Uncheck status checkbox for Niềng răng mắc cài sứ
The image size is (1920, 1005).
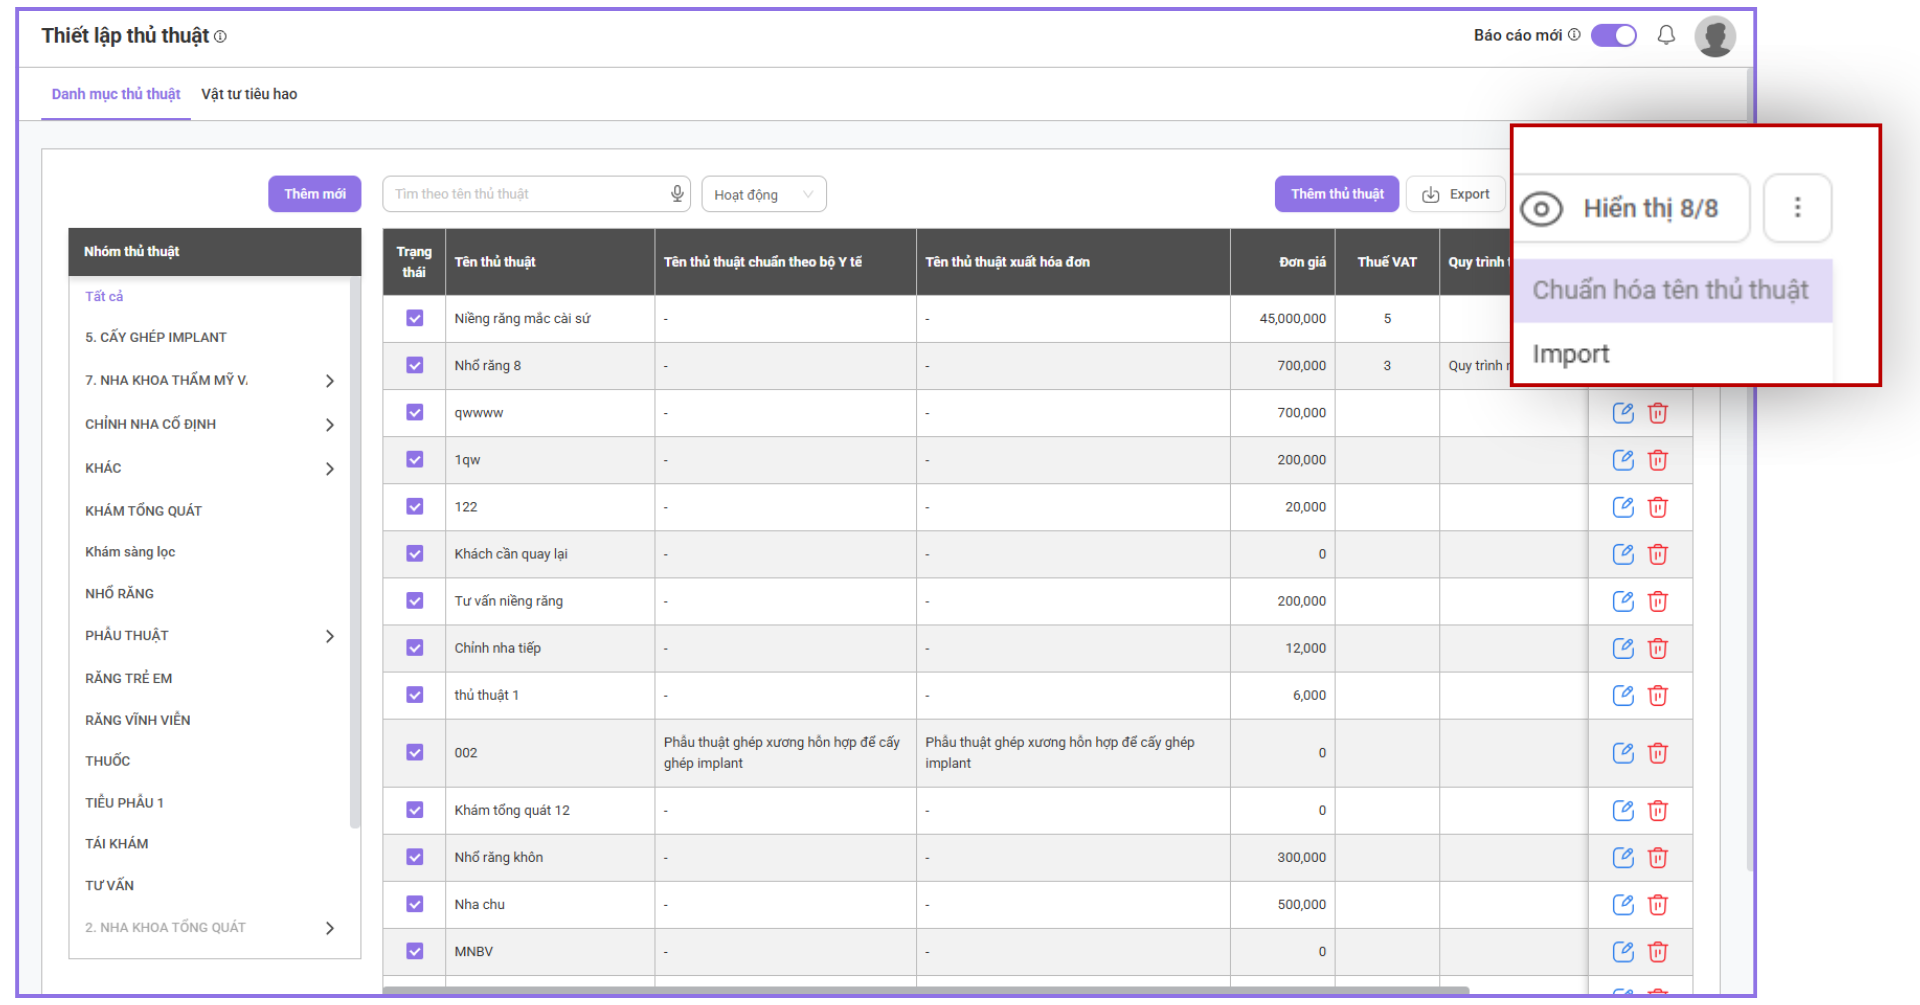[x=415, y=318]
